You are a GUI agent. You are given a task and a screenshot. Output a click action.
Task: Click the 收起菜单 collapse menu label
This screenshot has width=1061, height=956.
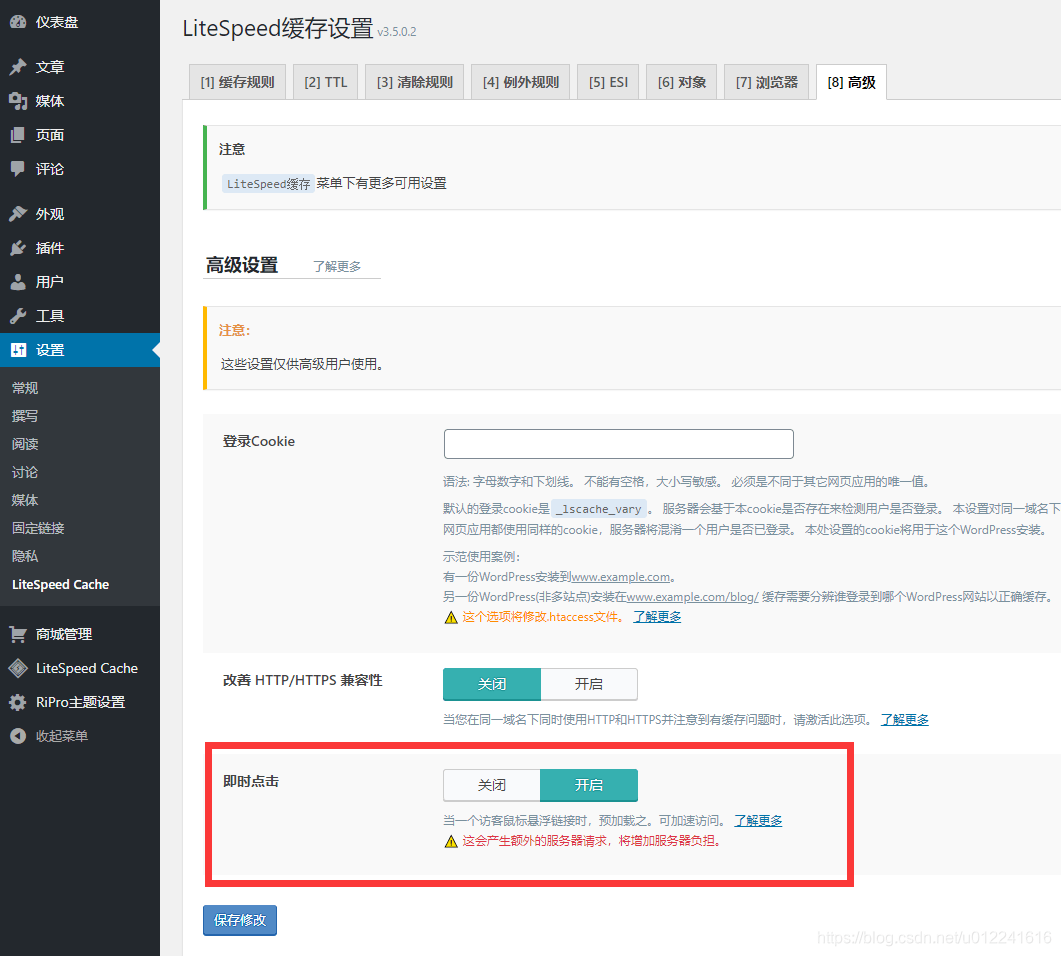pyautogui.click(x=62, y=736)
